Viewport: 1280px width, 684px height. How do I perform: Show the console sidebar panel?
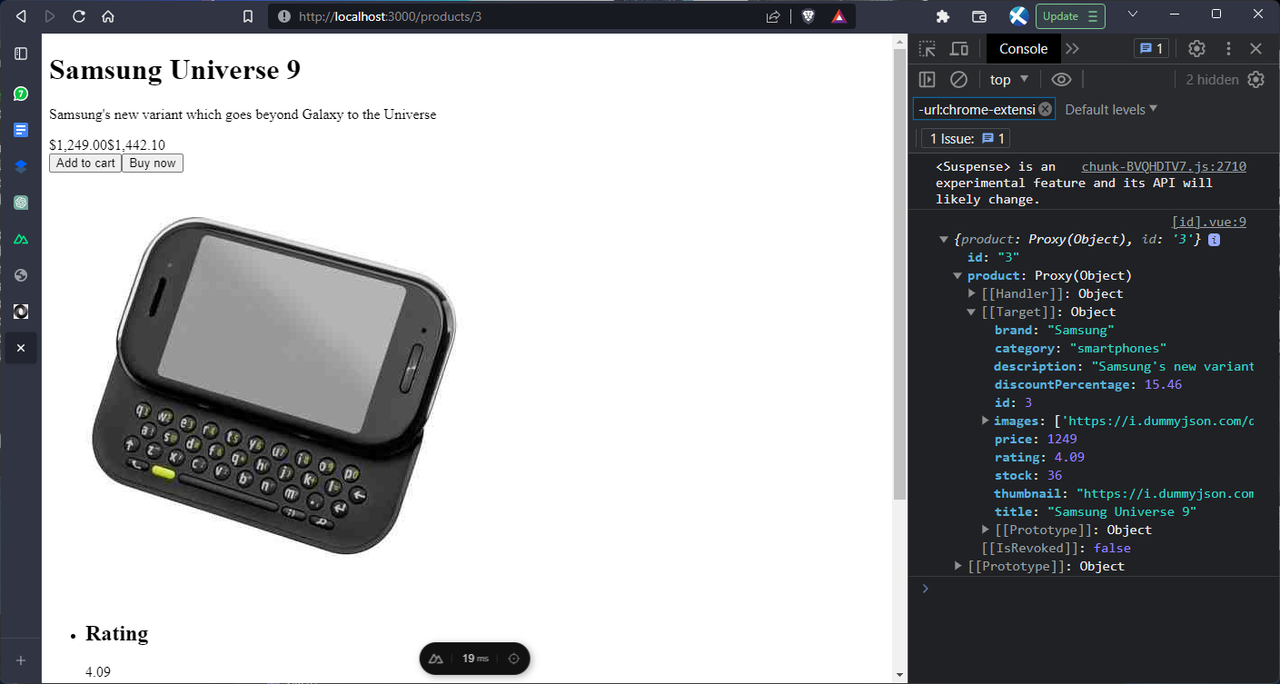[x=926, y=79]
